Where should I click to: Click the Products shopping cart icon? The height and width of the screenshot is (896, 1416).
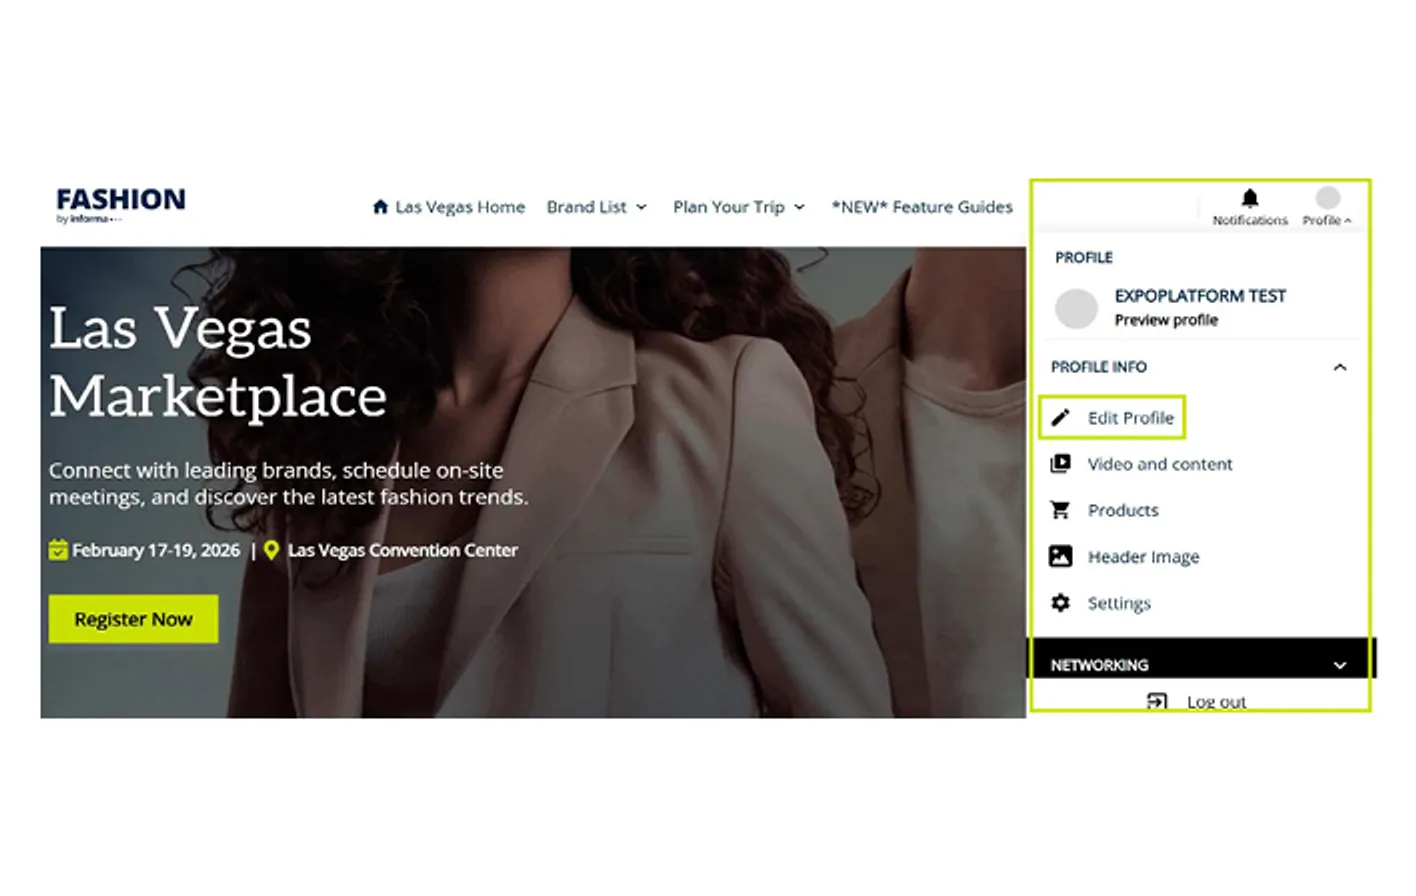click(x=1060, y=510)
